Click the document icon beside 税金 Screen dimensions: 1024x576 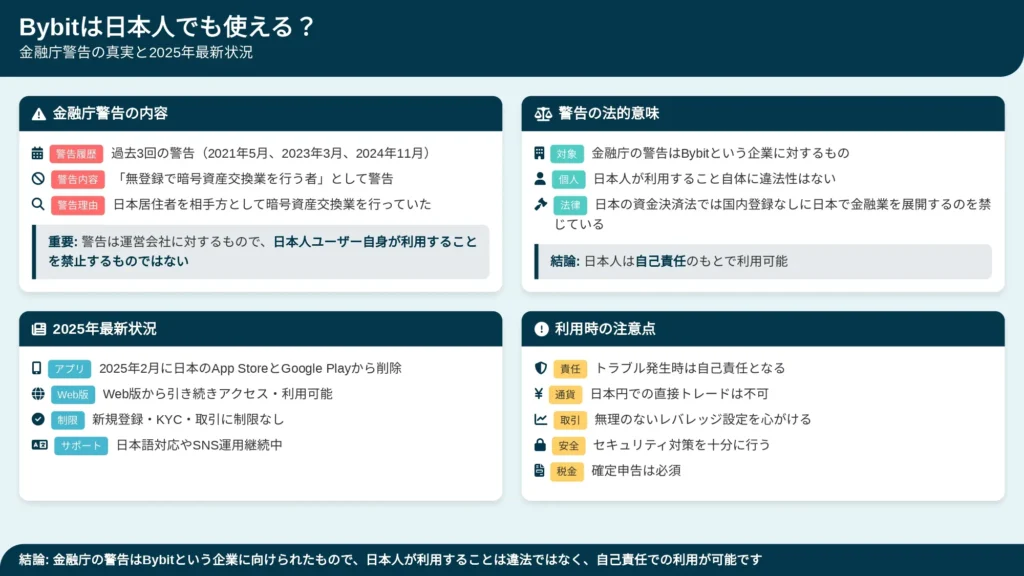[539, 470]
